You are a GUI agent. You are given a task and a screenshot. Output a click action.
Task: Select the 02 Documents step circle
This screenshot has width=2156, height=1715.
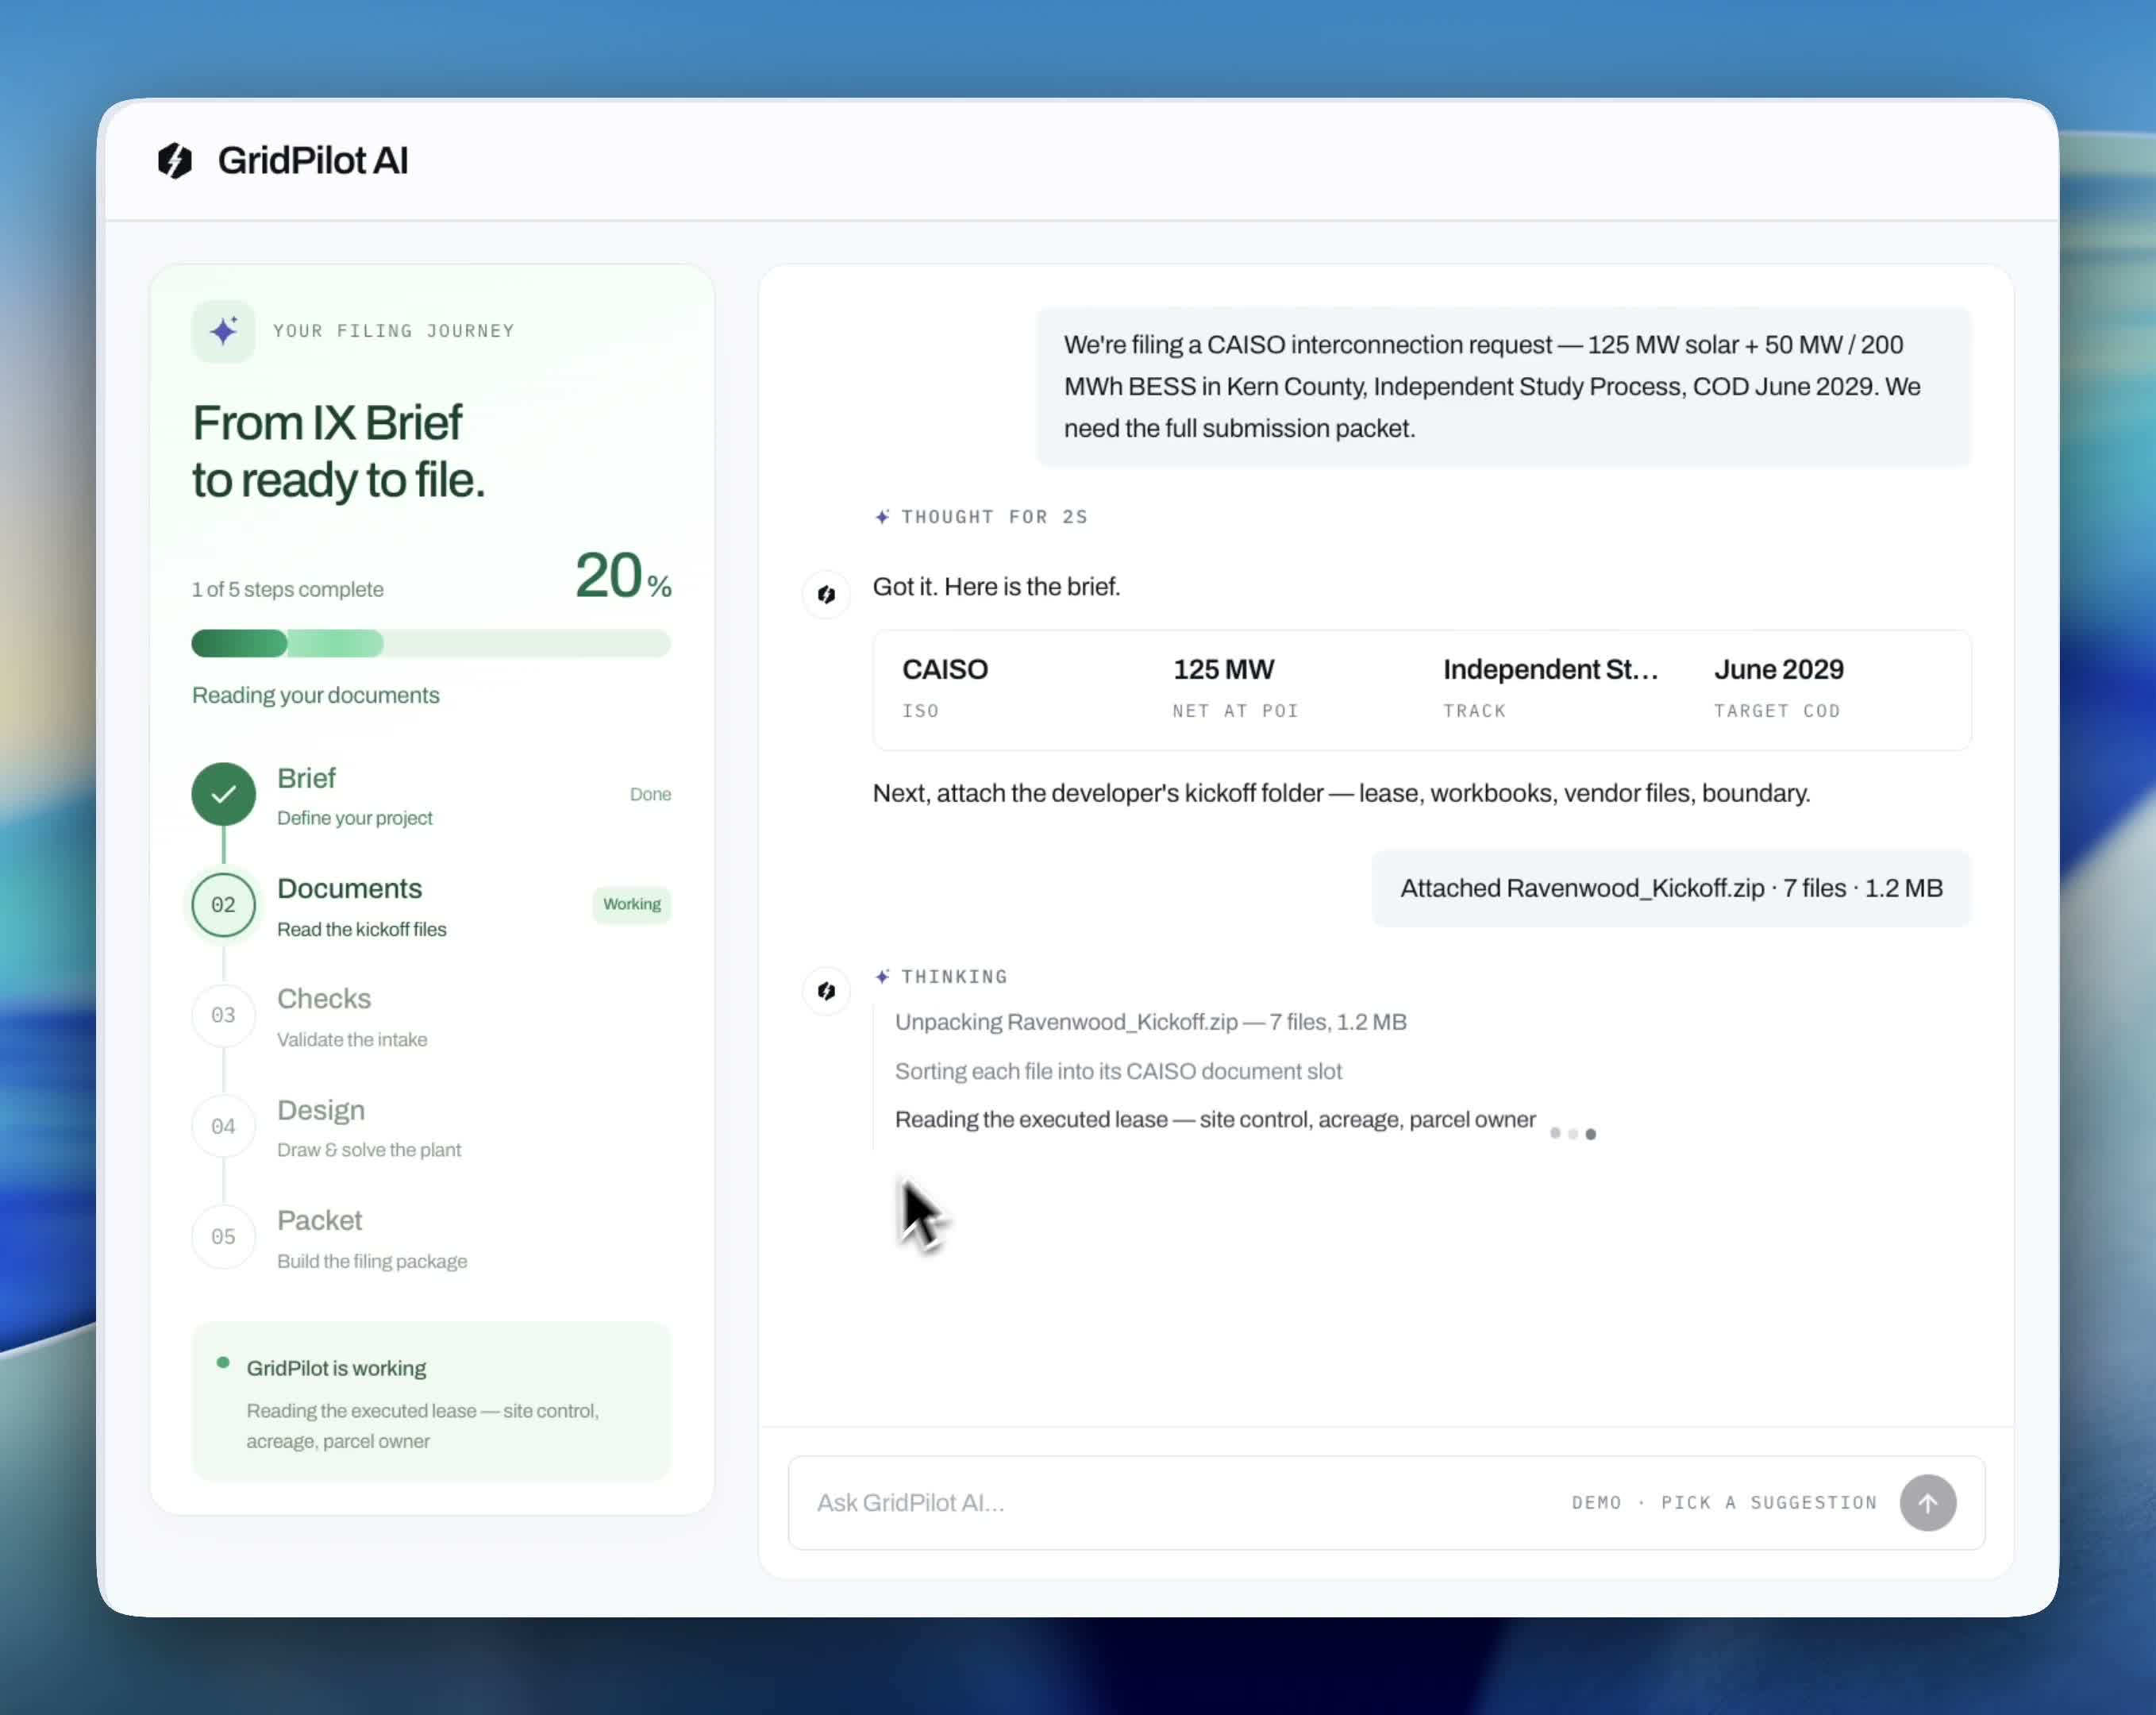point(223,905)
